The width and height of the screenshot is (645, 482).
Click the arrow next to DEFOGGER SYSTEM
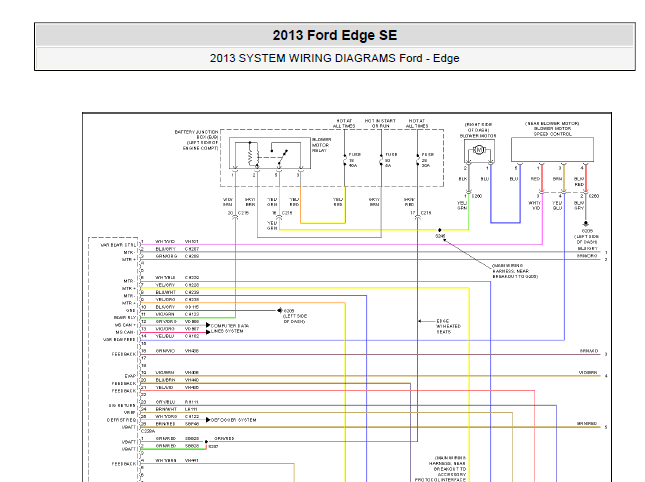pyautogui.click(x=208, y=420)
